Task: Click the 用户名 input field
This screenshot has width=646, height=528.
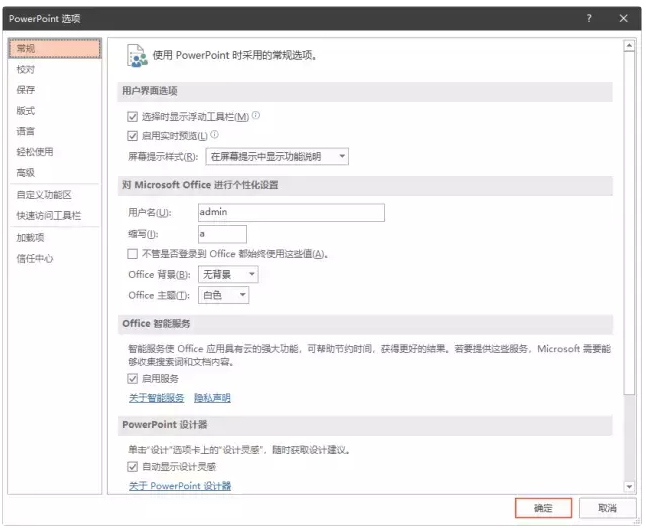Action: (291, 213)
